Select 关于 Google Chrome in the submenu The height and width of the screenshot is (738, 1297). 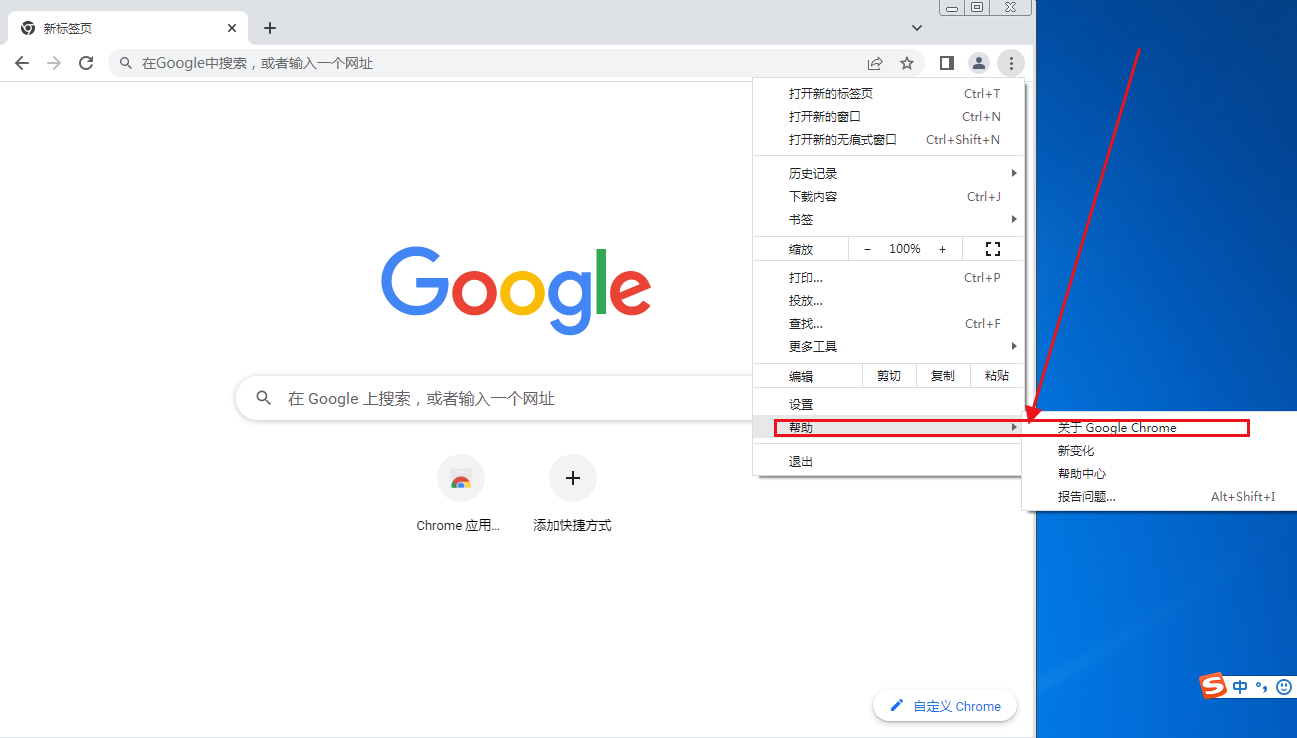pos(1159,427)
